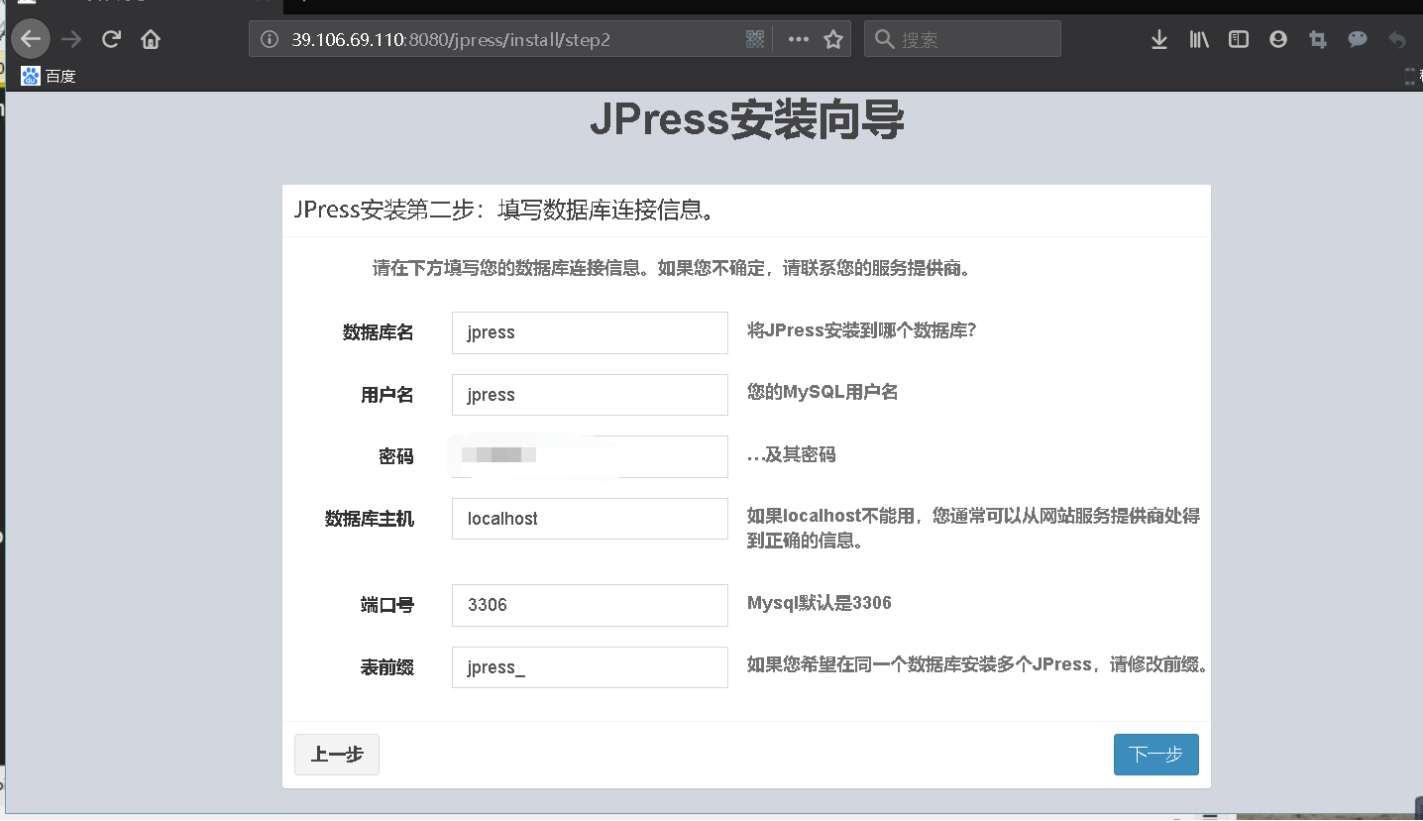
Task: Click the instruction line 请在下方填写
Action: point(672,269)
